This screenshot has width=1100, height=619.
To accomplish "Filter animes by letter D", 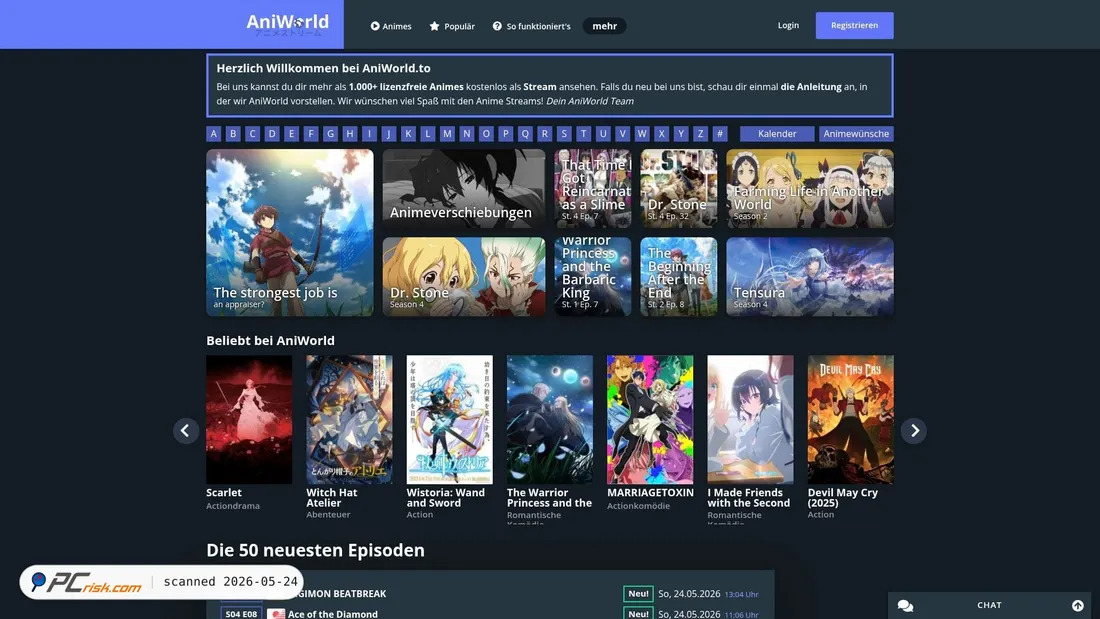I will [x=272, y=133].
